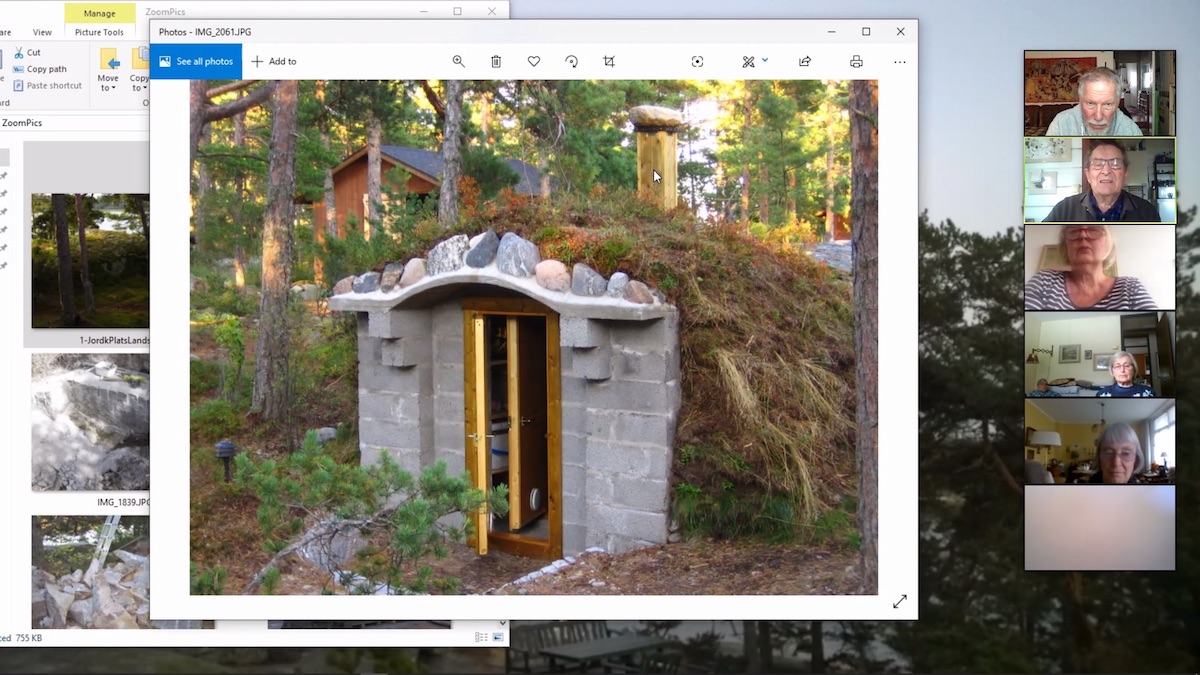Click the Add to button
The height and width of the screenshot is (675, 1200).
pyautogui.click(x=274, y=62)
